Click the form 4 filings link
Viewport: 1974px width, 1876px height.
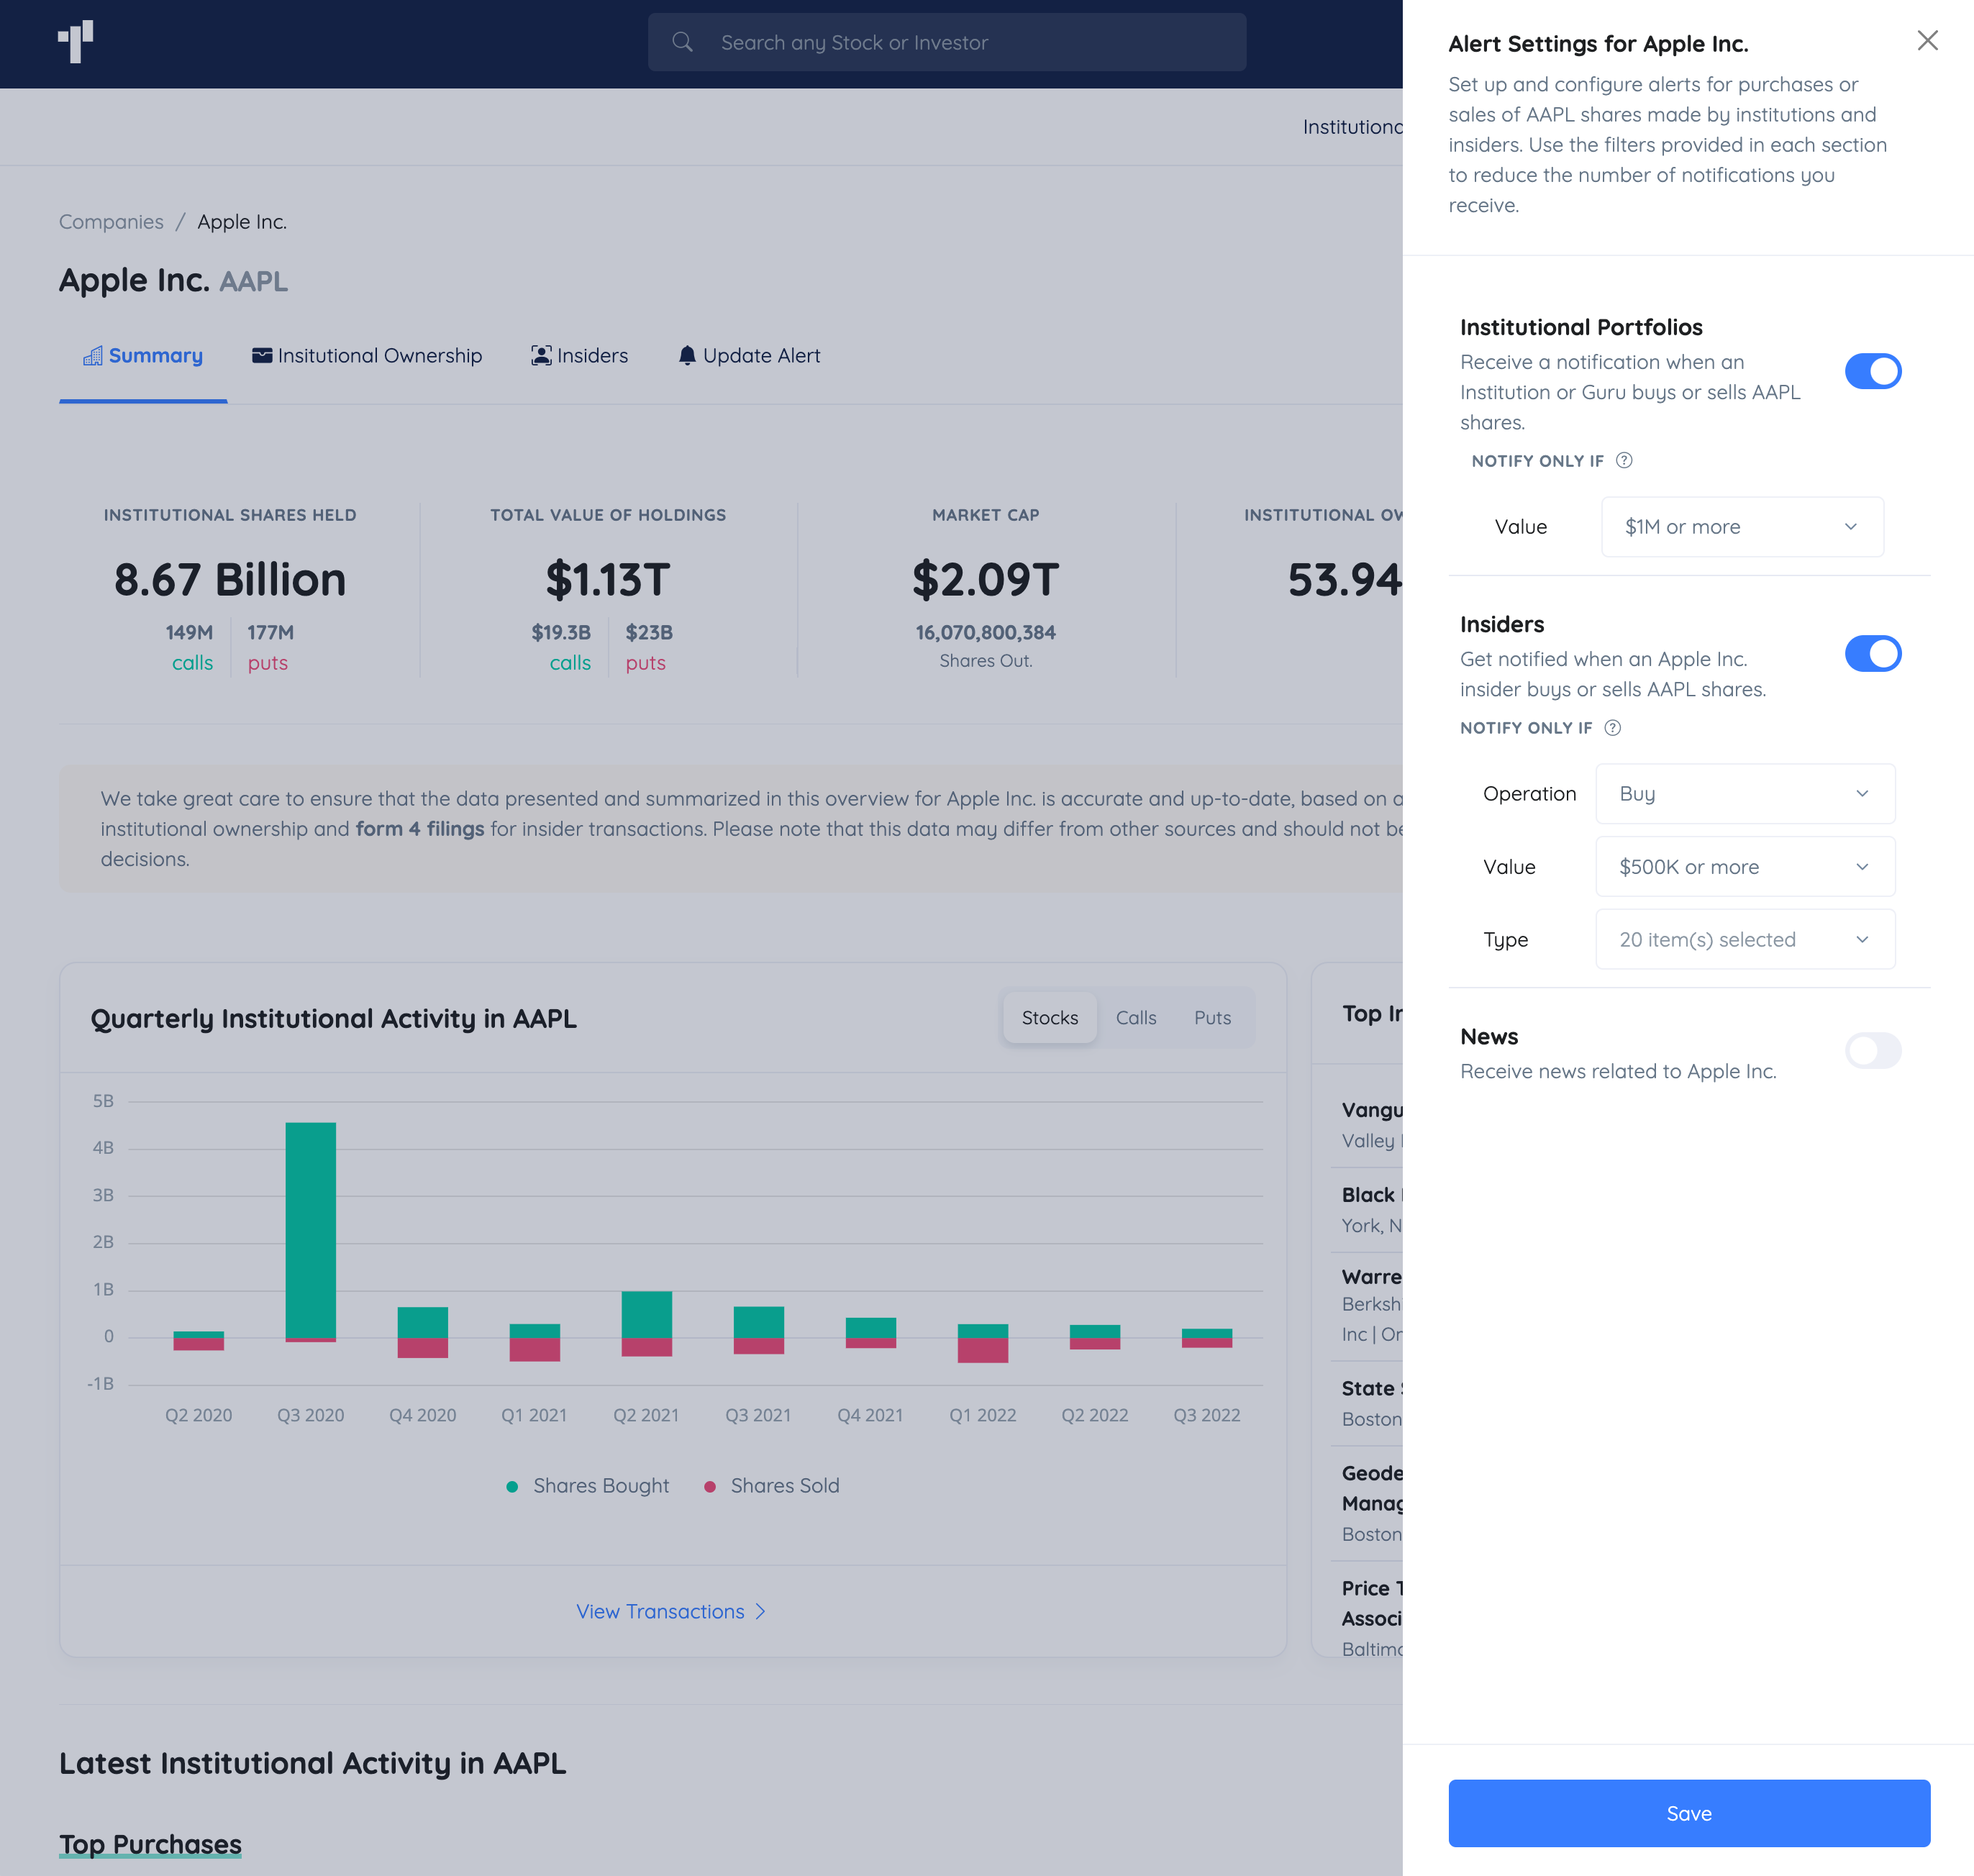[420, 829]
